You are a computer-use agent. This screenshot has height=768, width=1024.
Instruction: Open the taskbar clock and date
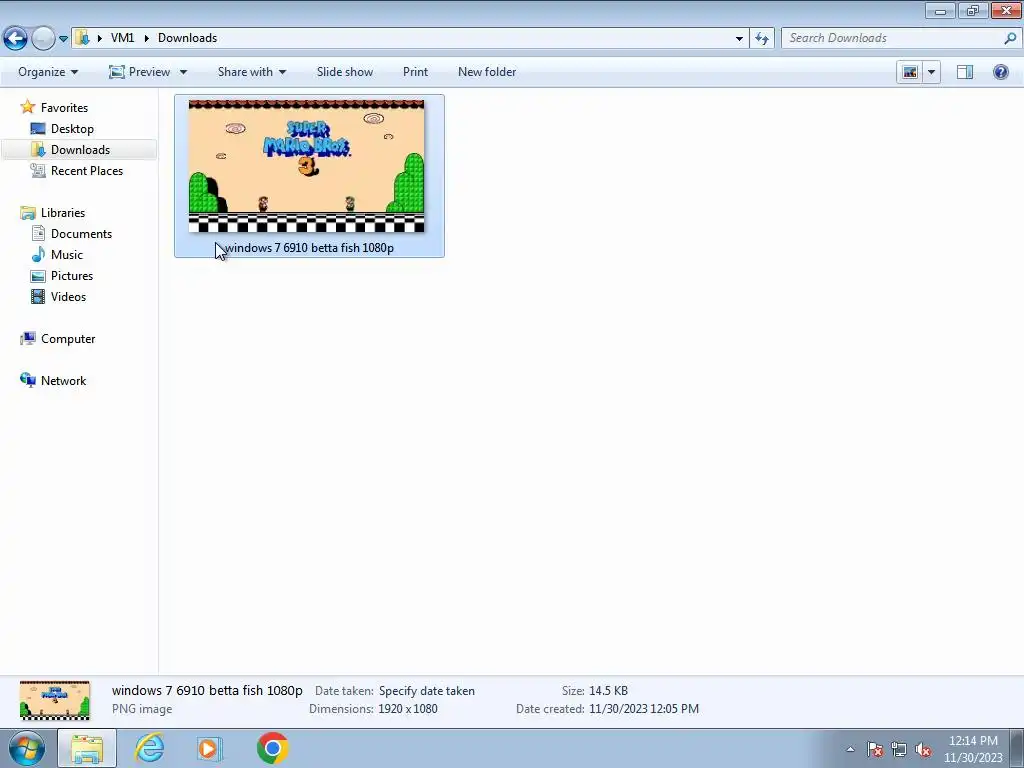[973, 749]
